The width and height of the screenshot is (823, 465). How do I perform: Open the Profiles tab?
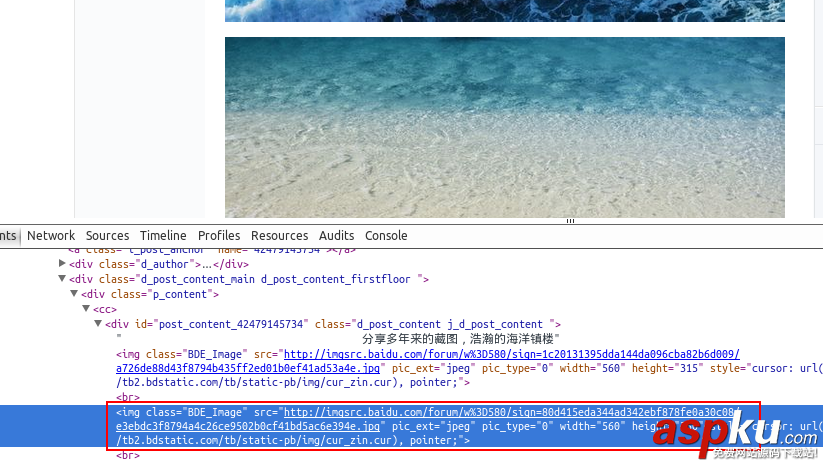tap(219, 236)
